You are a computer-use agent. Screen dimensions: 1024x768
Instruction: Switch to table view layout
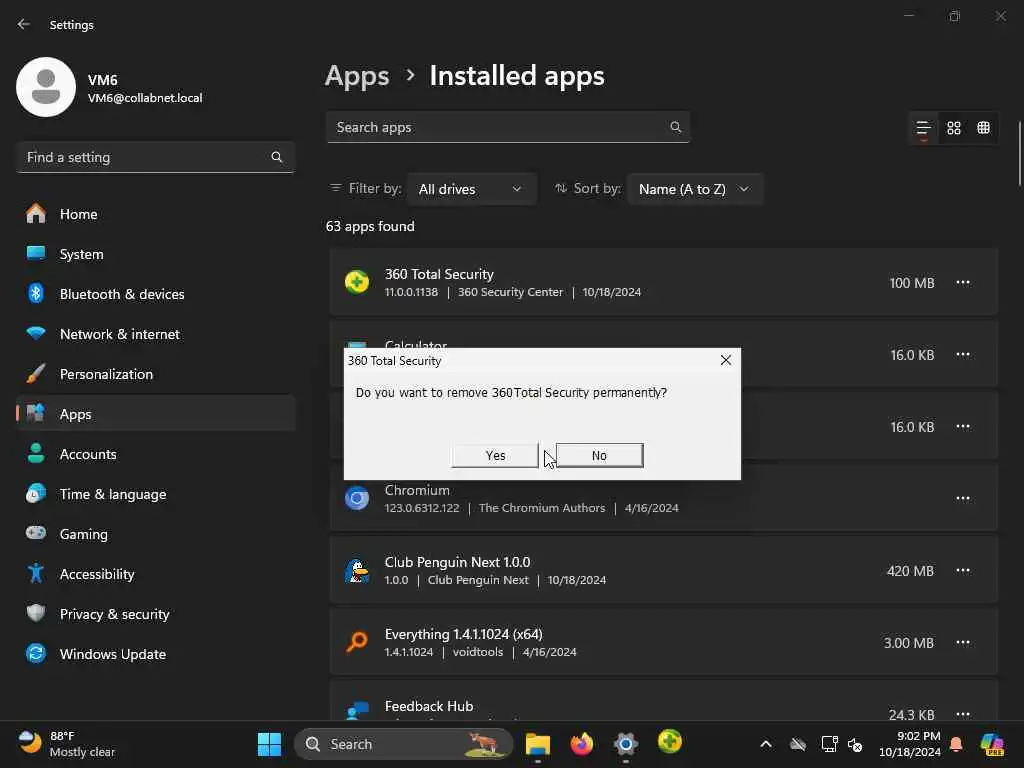[x=984, y=128]
